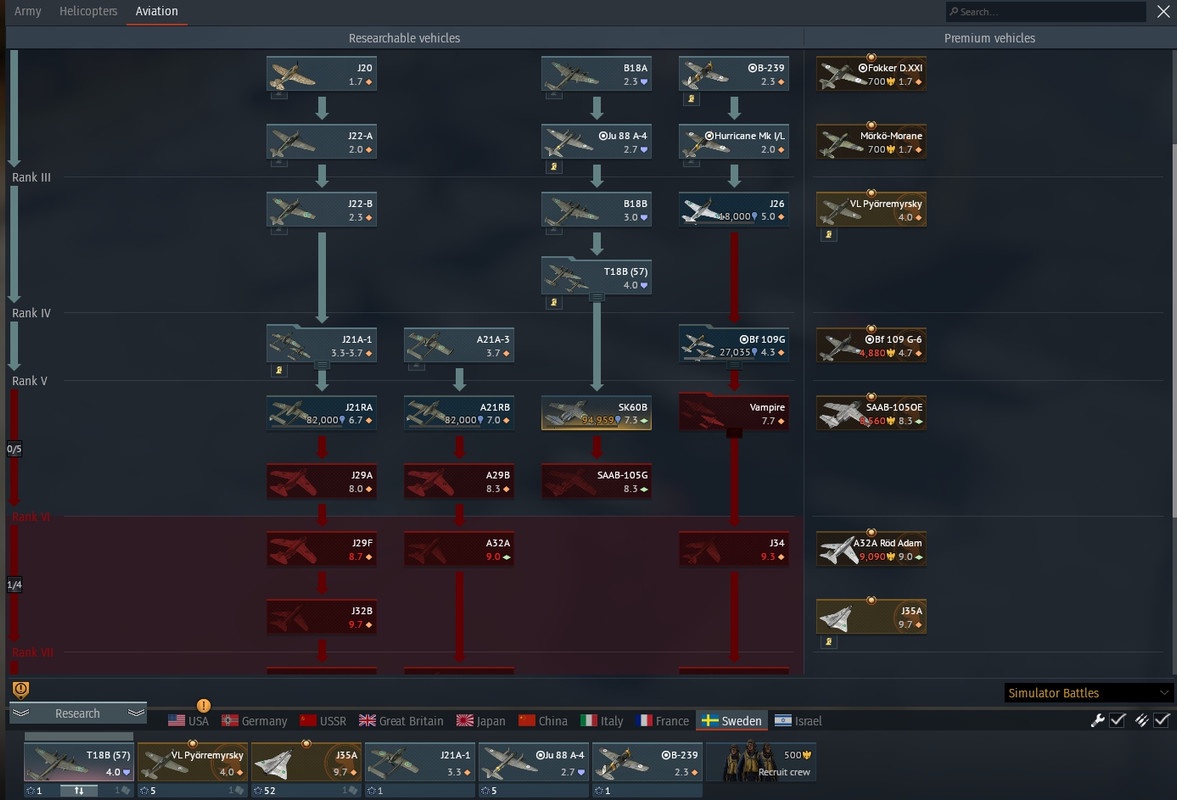Viewport: 1177px width, 800px height.
Task: Select the A21A-3 aircraft card
Action: pyautogui.click(x=459, y=346)
